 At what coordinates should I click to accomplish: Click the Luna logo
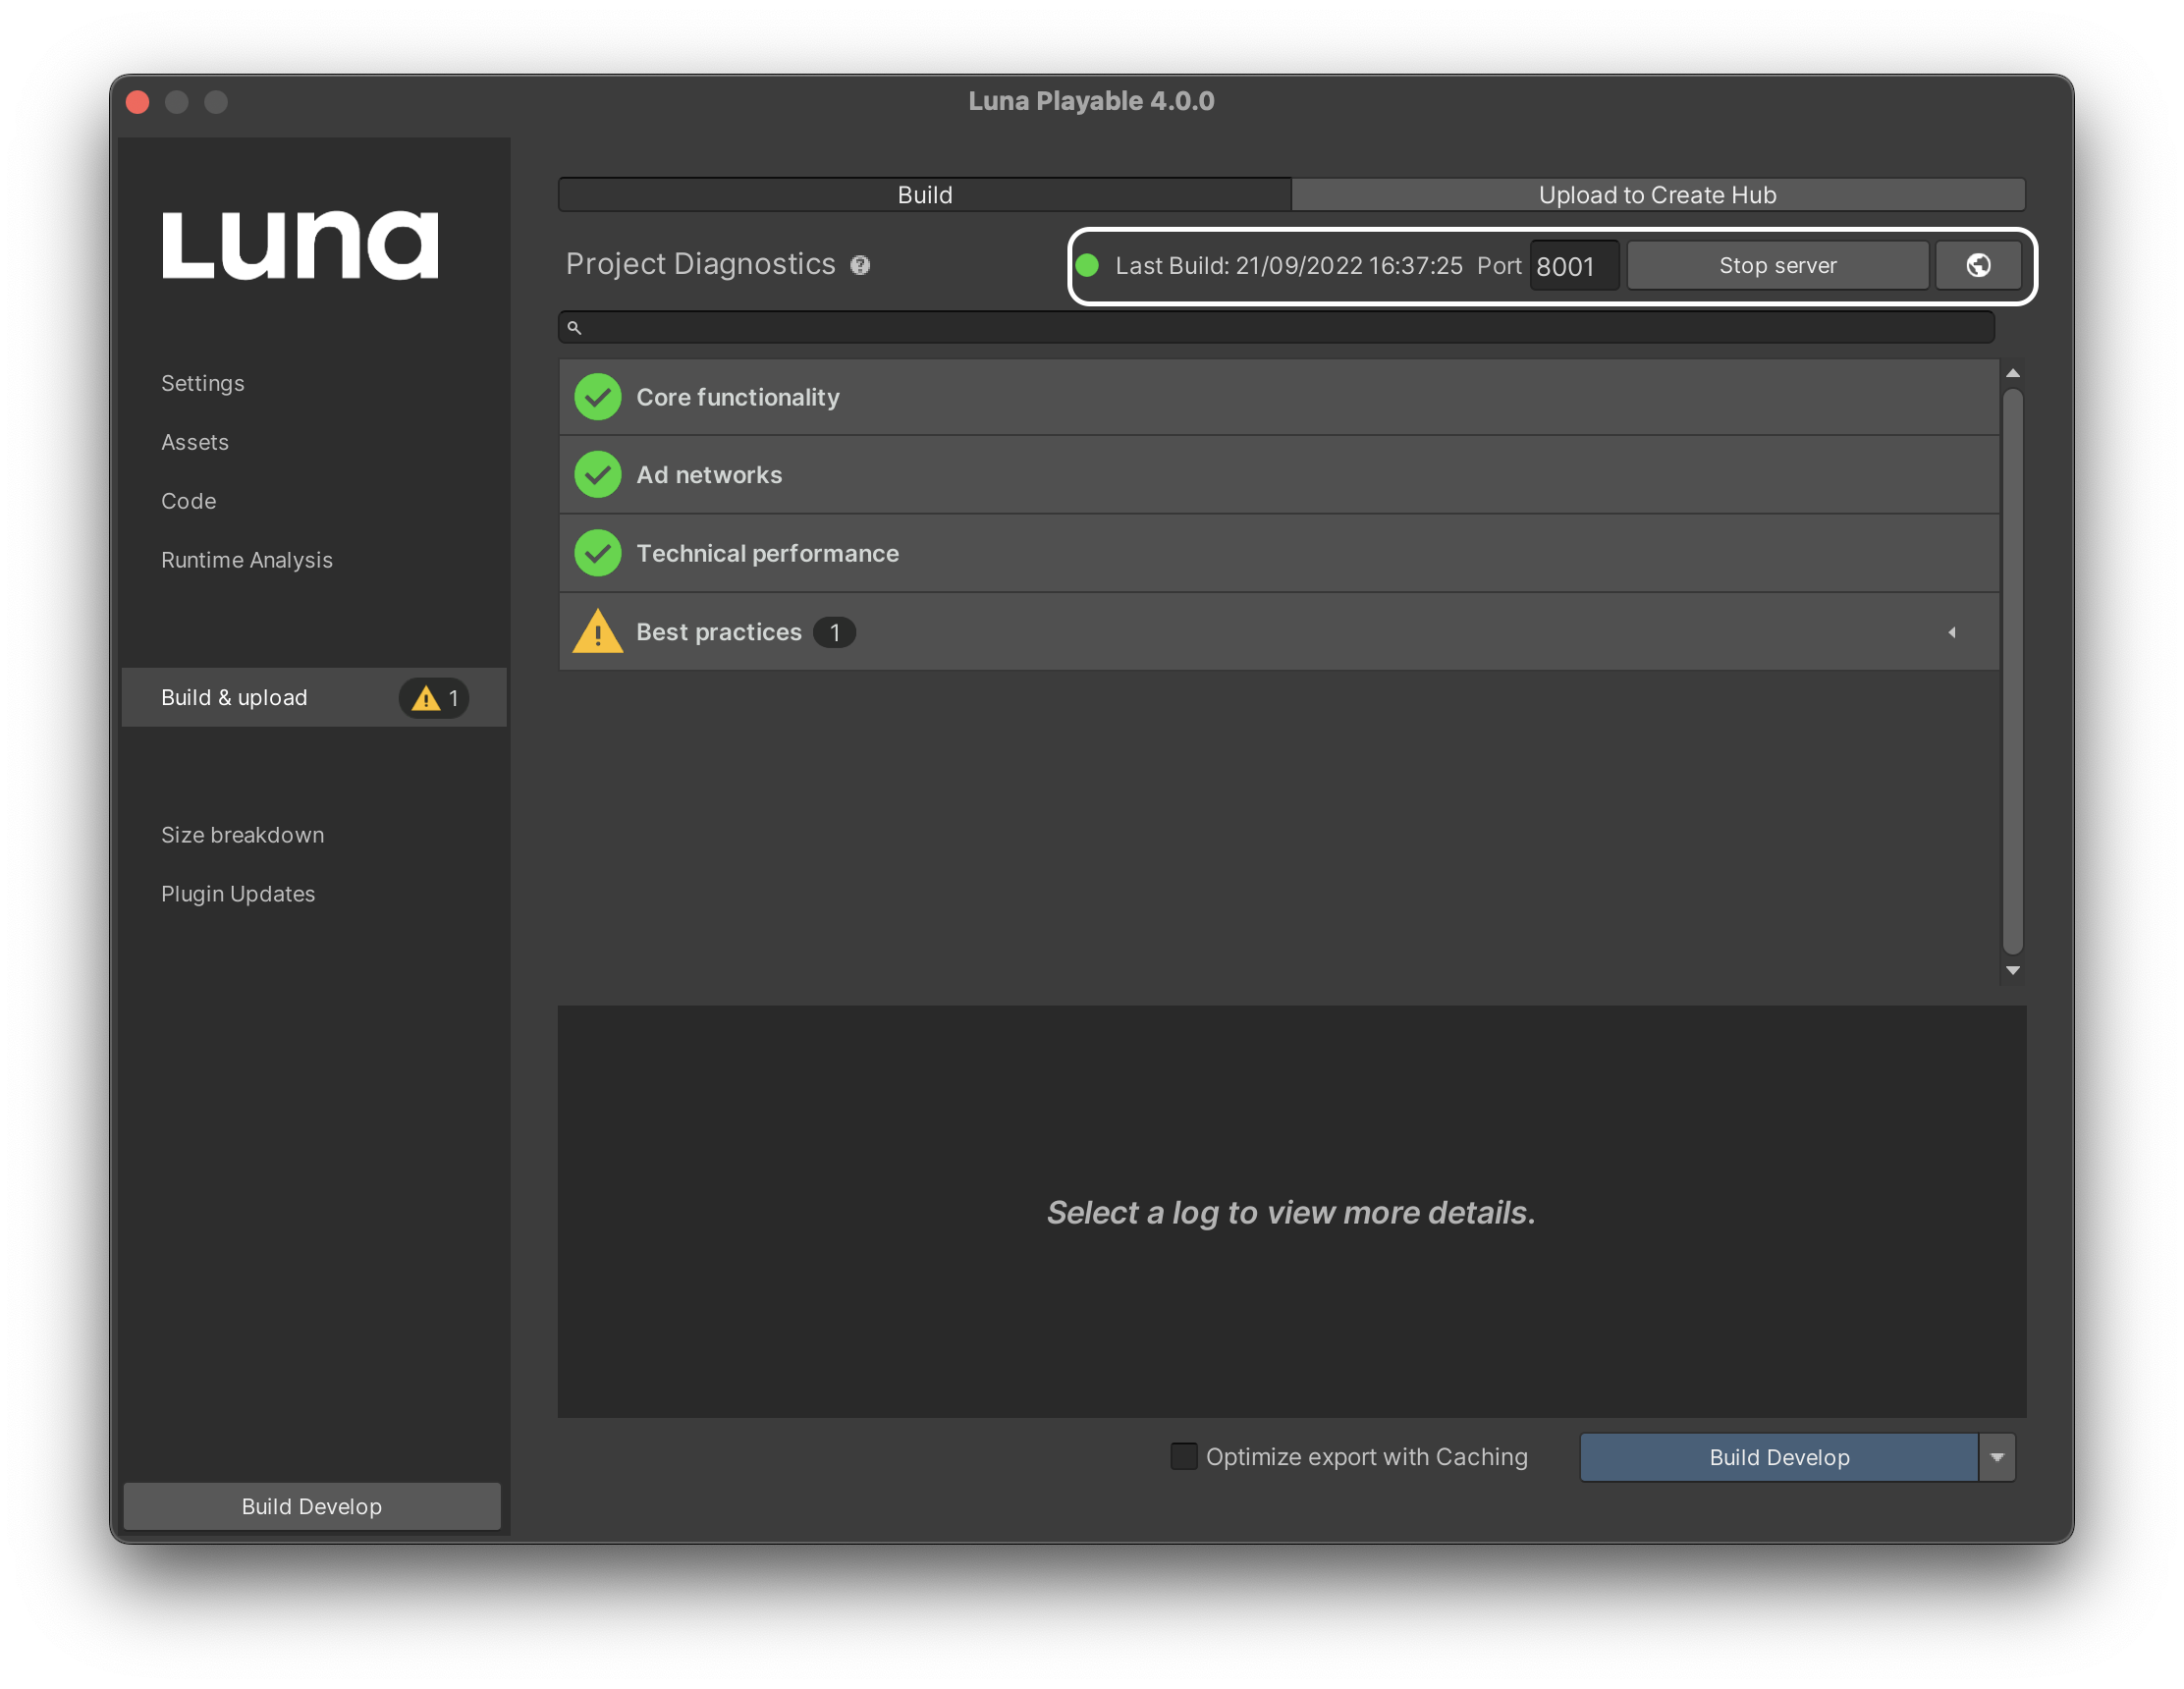tap(300, 245)
